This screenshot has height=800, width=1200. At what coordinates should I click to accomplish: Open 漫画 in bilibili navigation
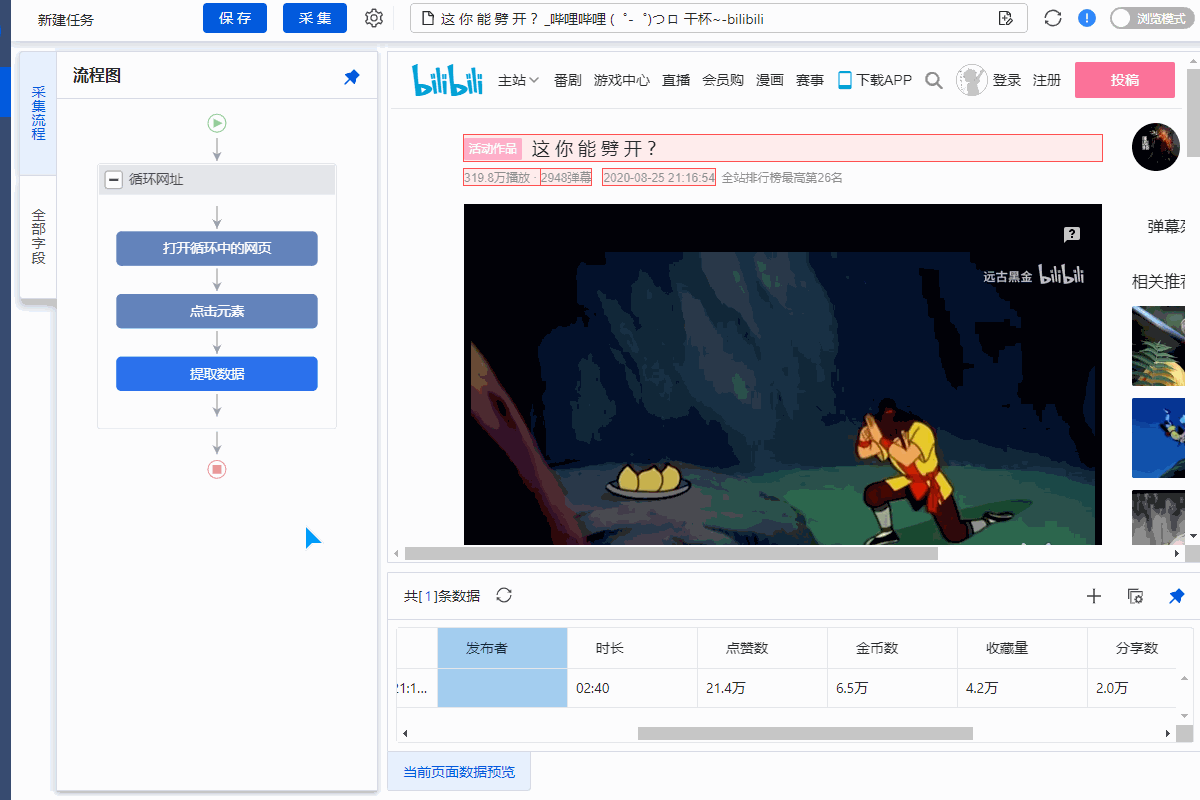(x=770, y=80)
